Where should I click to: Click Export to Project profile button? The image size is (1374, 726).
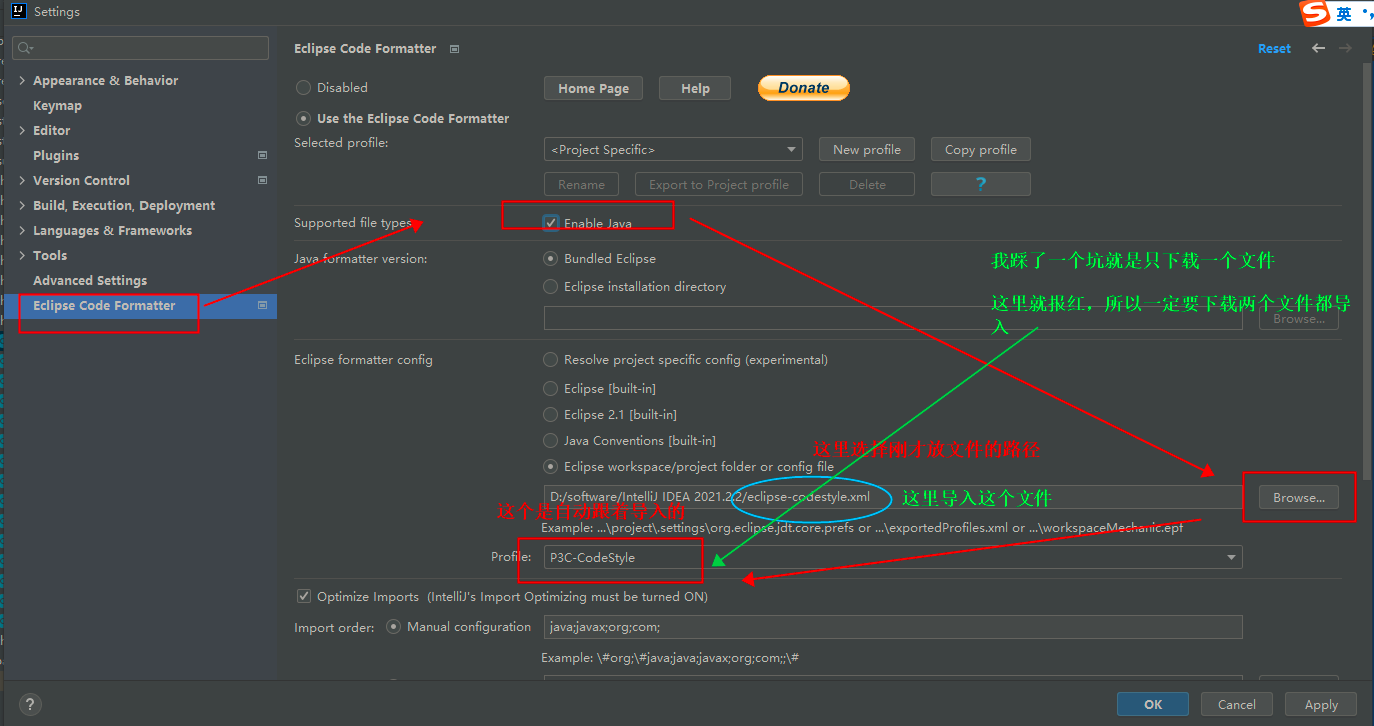point(719,184)
